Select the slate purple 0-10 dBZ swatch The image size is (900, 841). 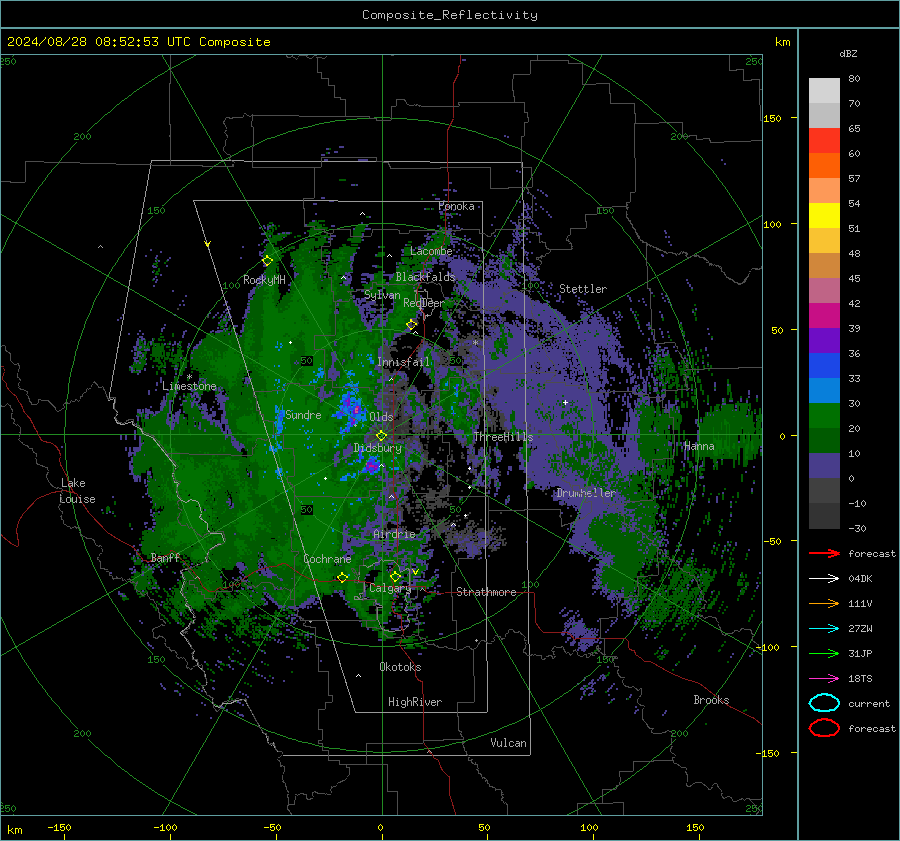824,466
